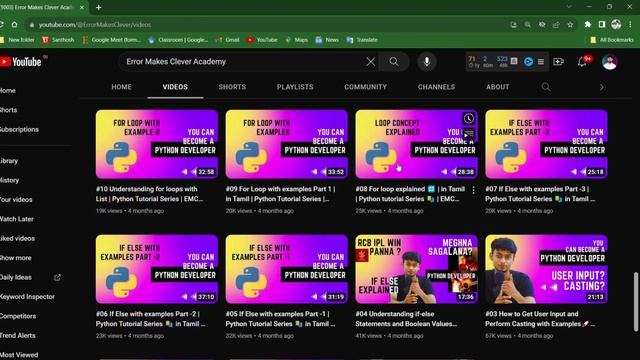Open the Classroom bookmark

[178, 40]
